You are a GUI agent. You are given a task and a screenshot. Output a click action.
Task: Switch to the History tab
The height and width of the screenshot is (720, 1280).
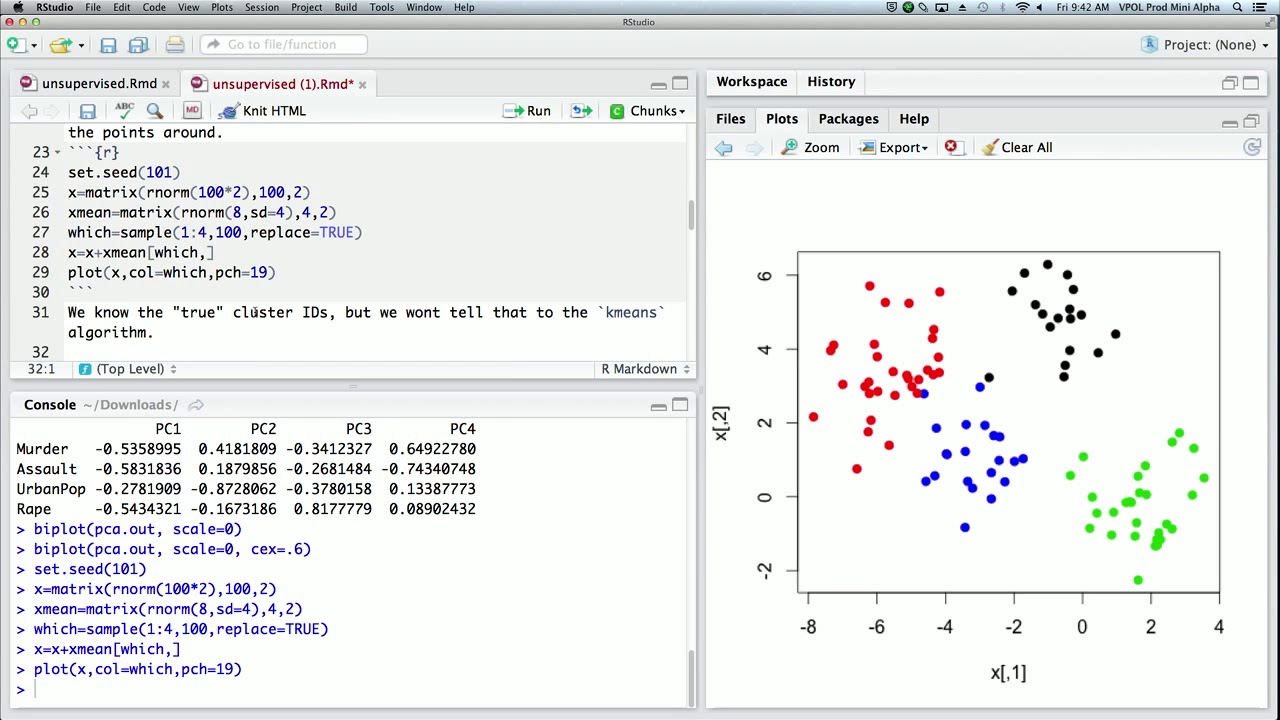831,82
